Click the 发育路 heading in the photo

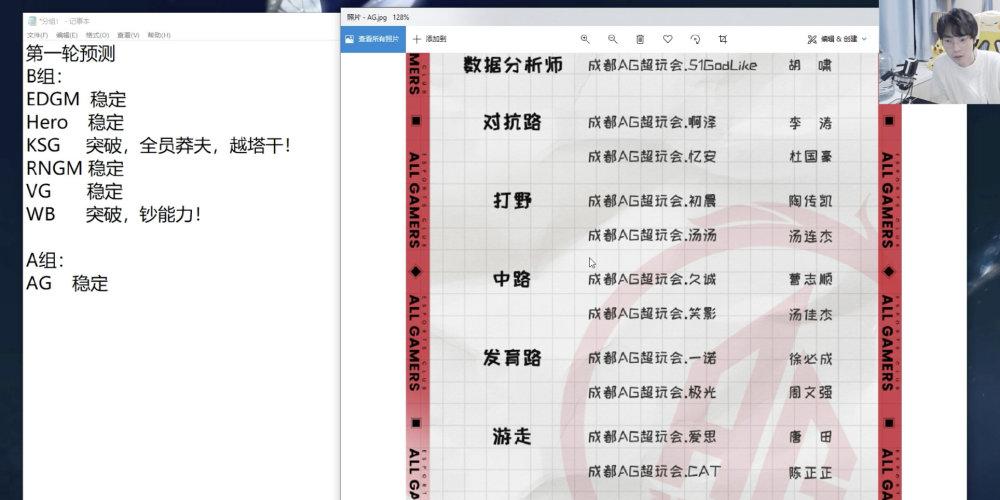[x=512, y=358]
